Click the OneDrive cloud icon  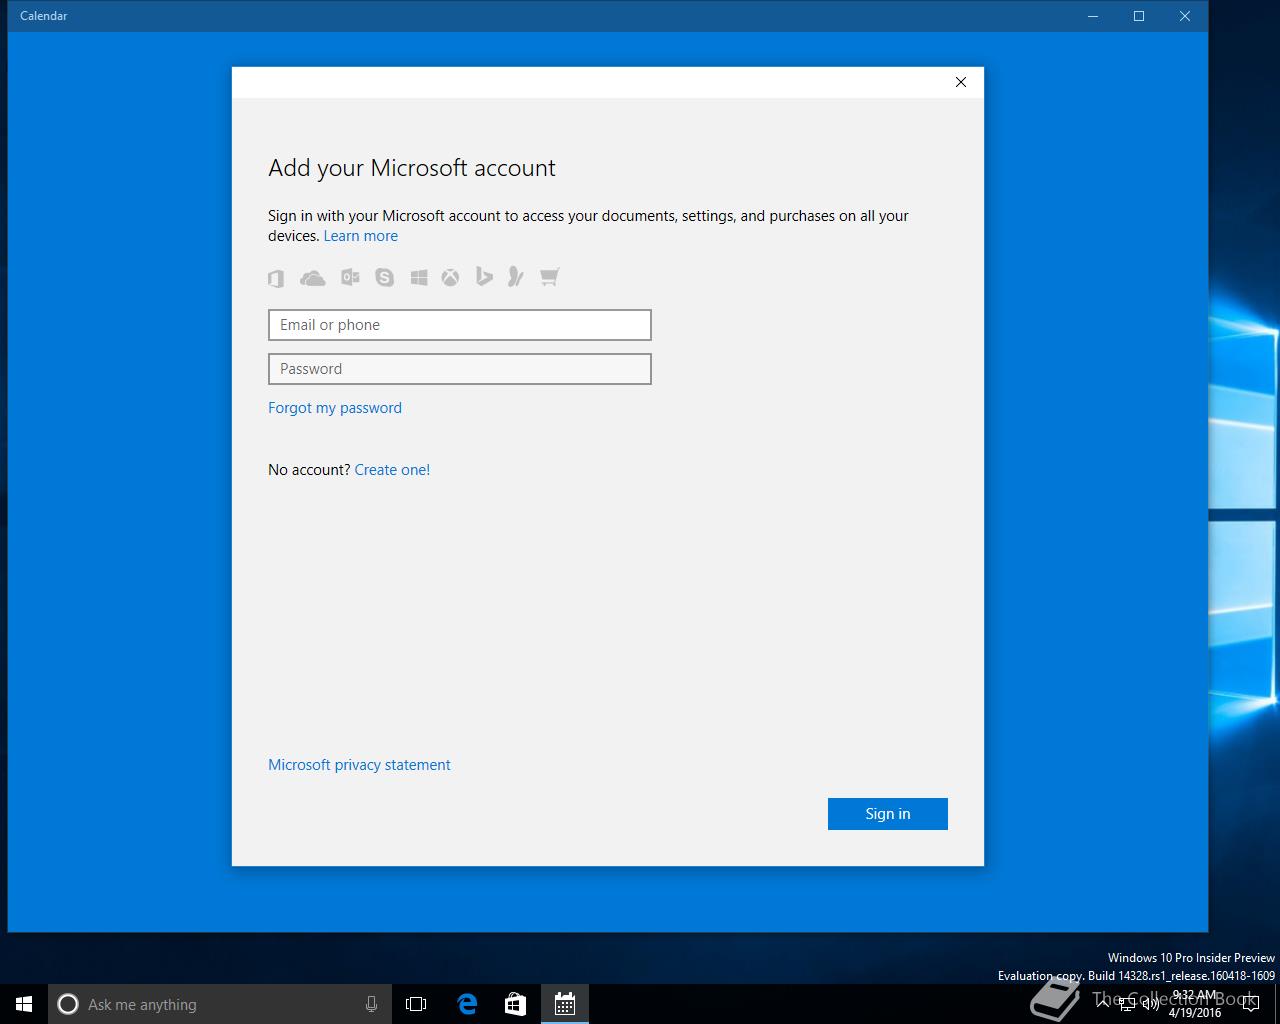(x=313, y=278)
